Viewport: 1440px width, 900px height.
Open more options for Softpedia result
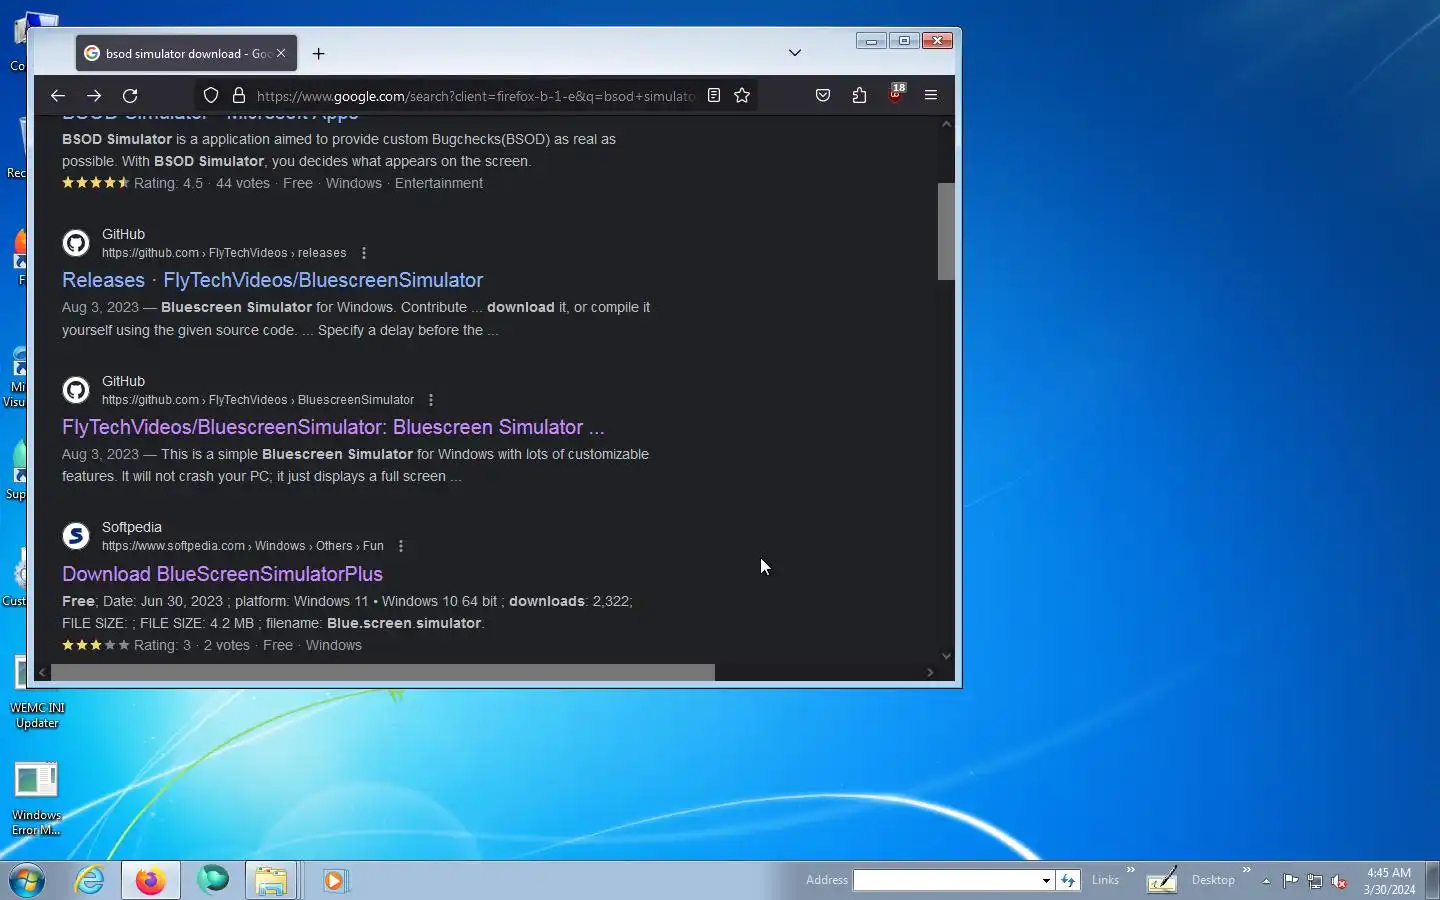click(x=401, y=546)
